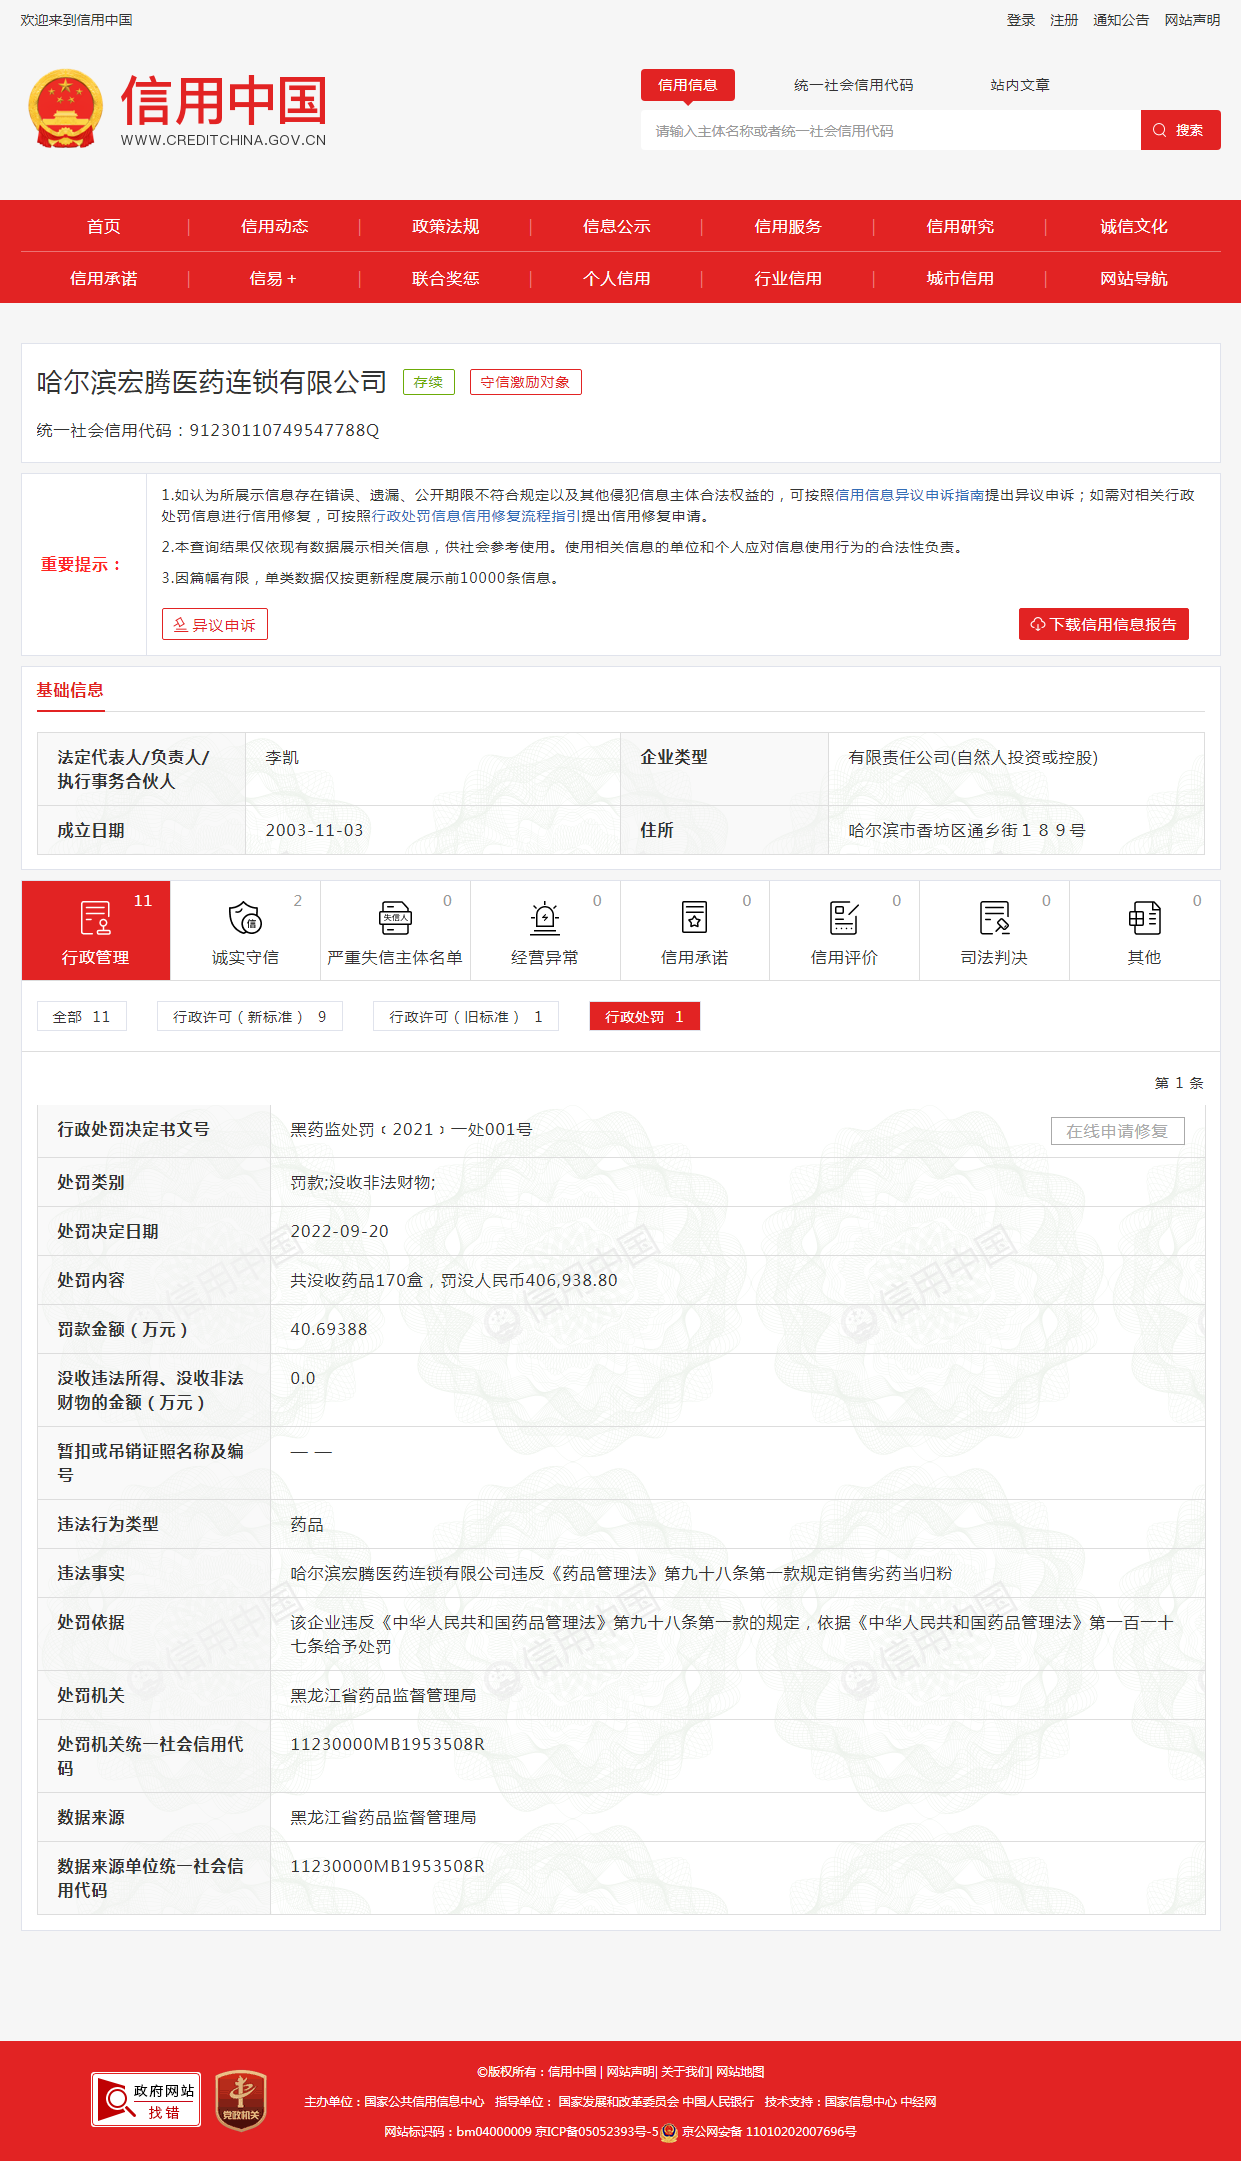This screenshot has height=2161, width=1241.
Task: Focus the entity name search input field
Action: 890,130
